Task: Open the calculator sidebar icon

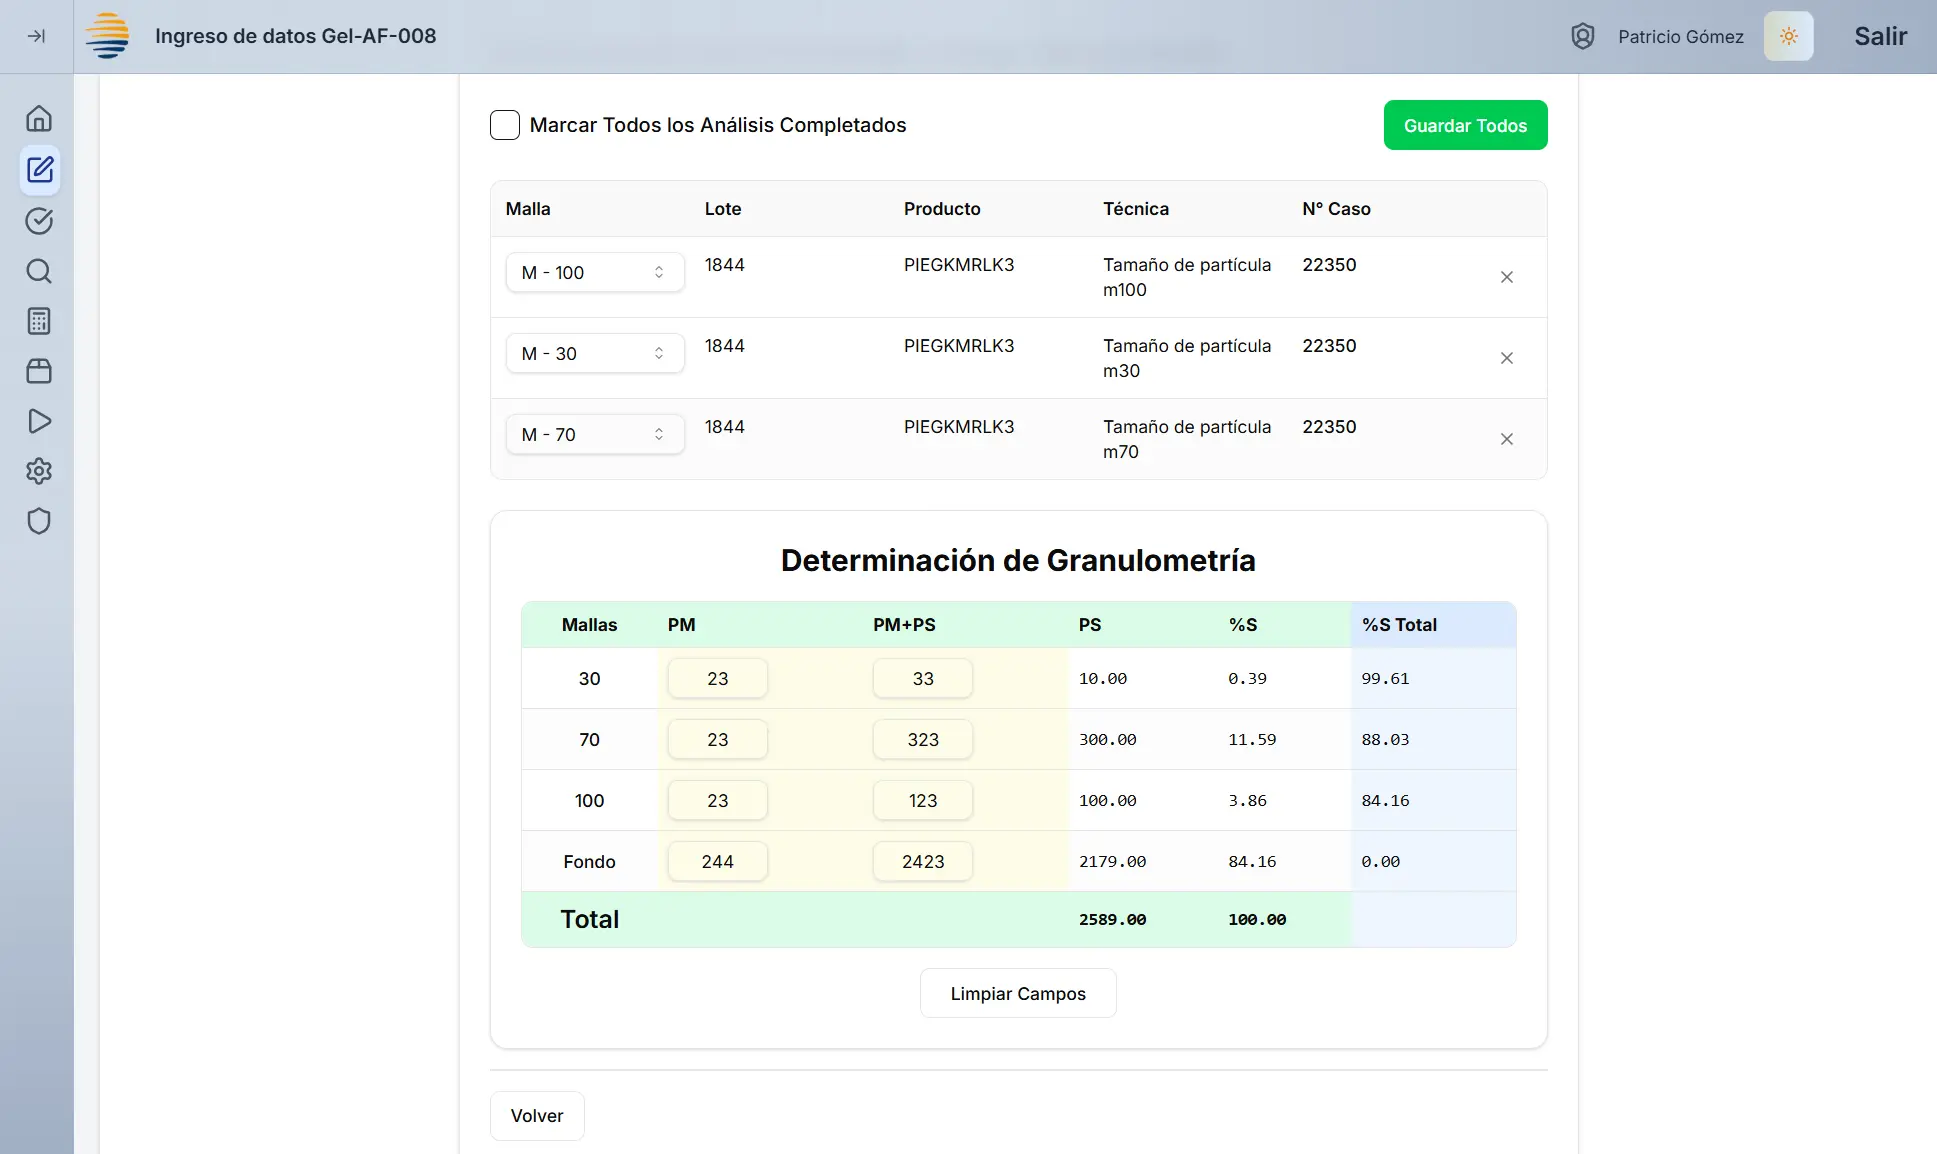Action: (39, 321)
